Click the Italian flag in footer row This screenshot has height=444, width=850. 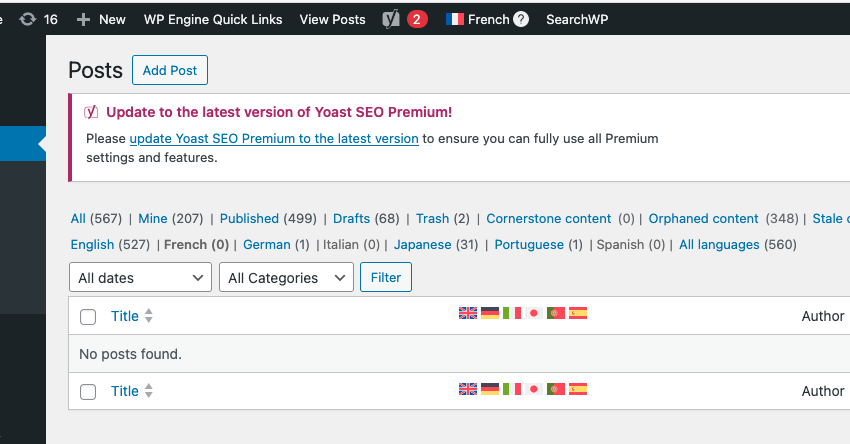pos(512,389)
